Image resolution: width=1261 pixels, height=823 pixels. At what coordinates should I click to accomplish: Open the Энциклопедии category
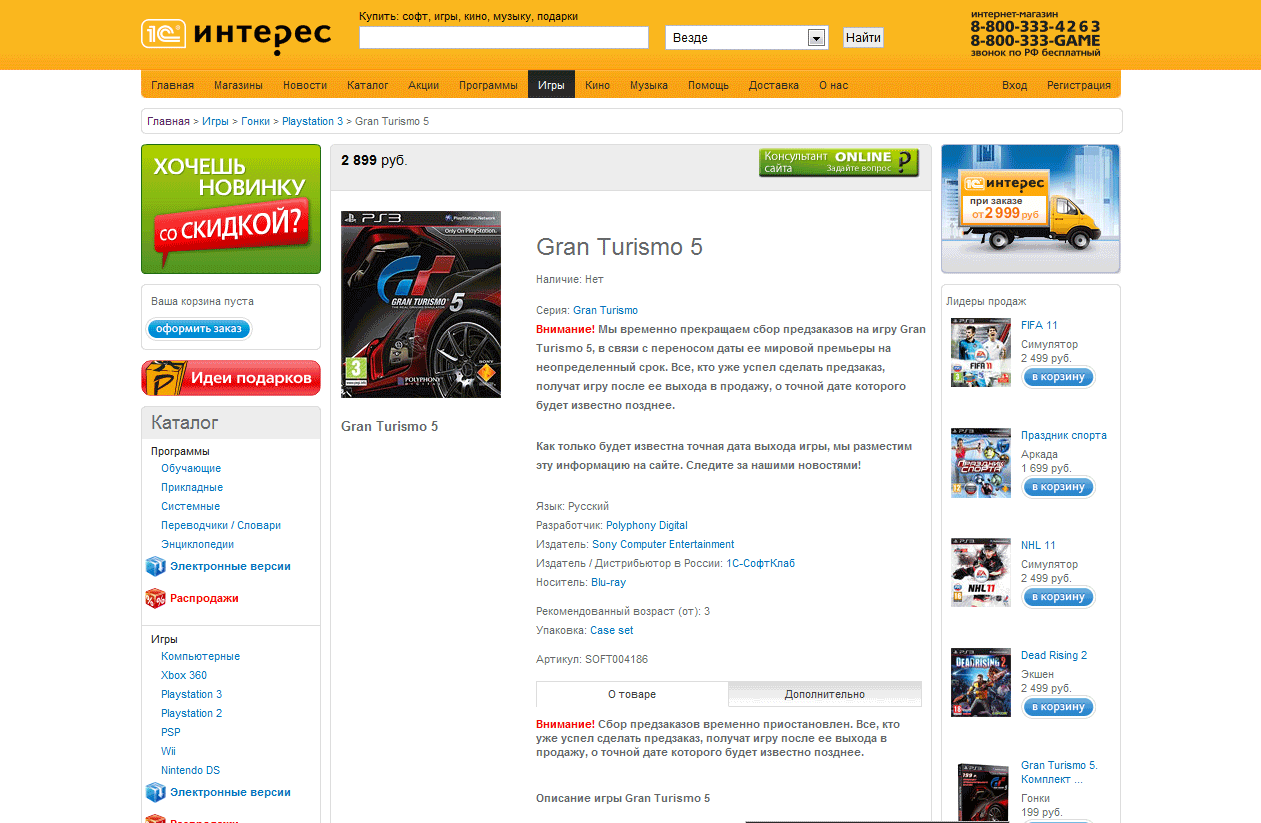click(197, 544)
